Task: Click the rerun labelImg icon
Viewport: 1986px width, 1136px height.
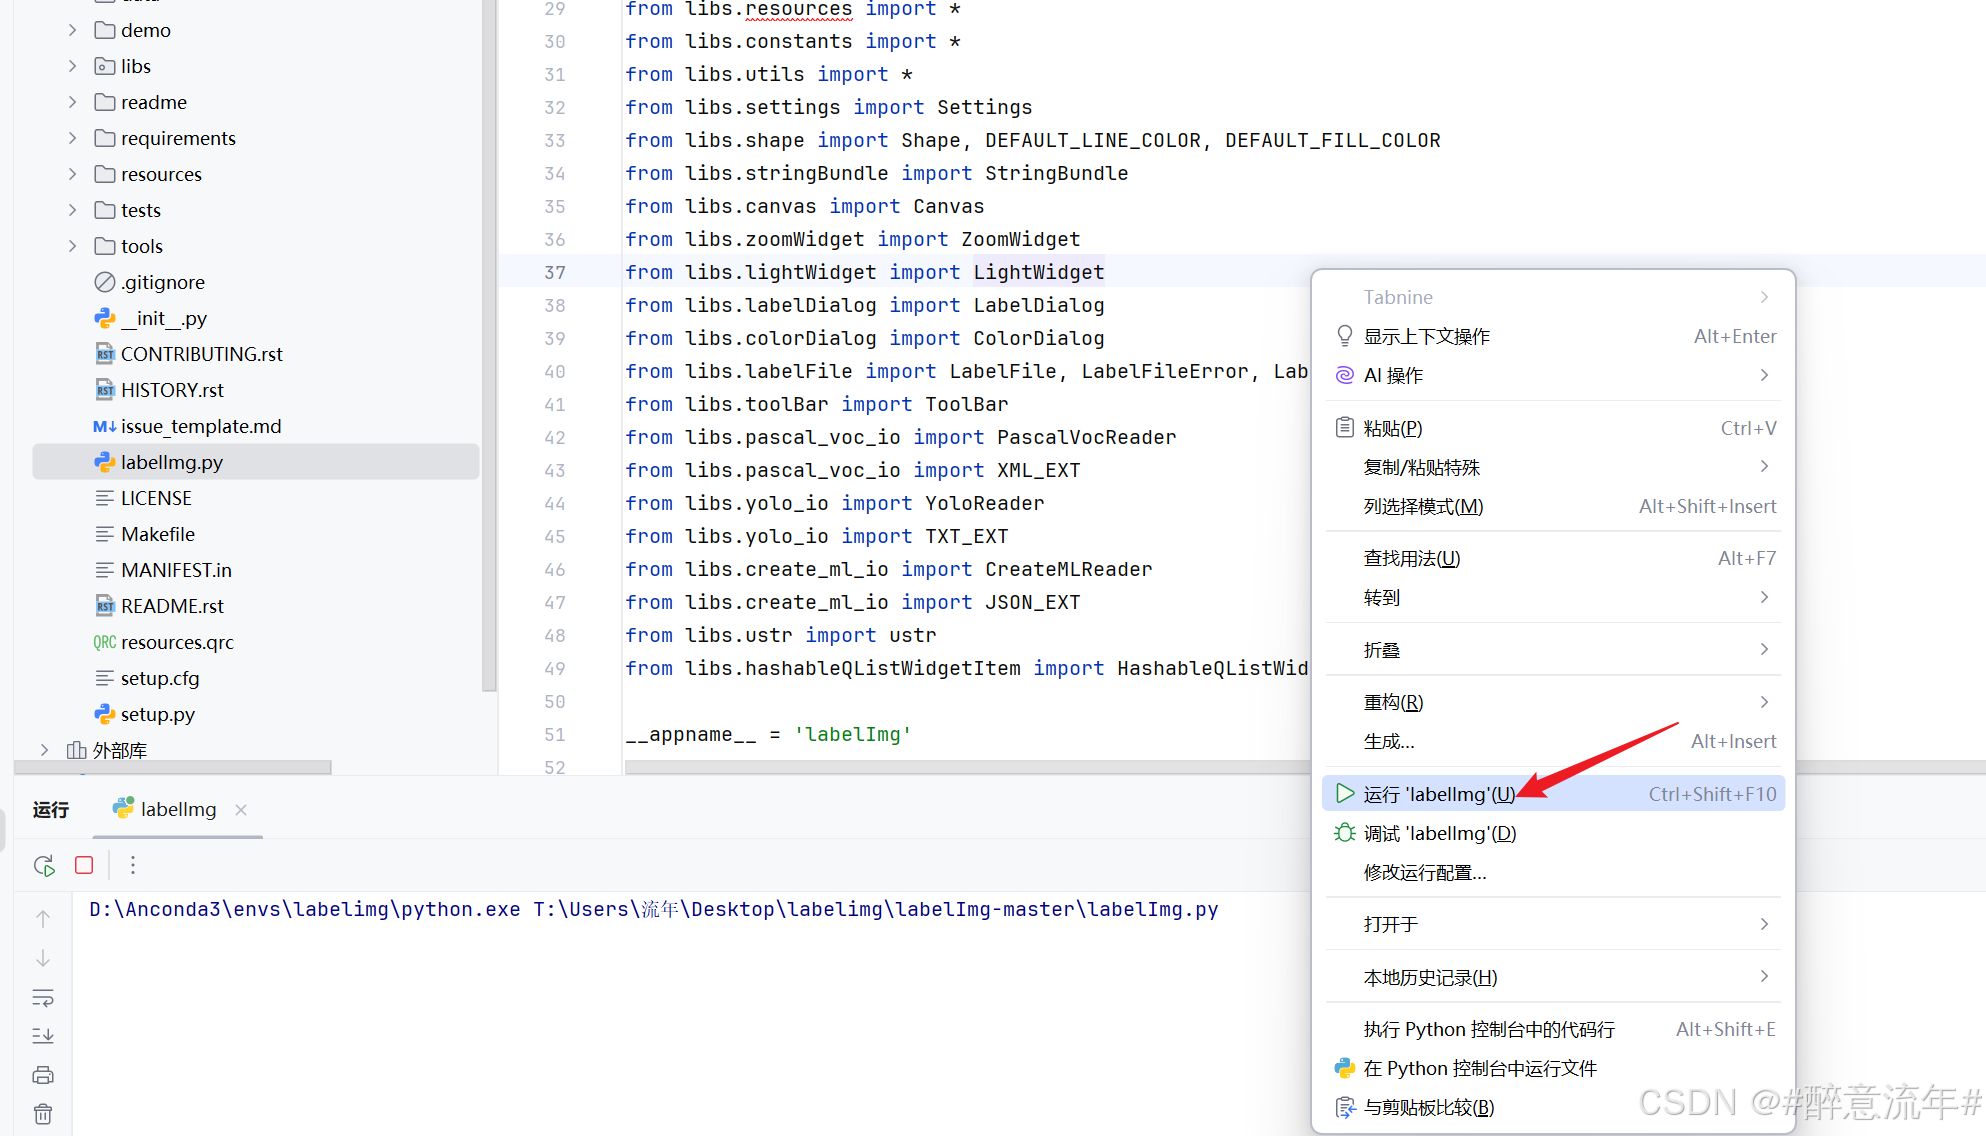Action: 44,865
